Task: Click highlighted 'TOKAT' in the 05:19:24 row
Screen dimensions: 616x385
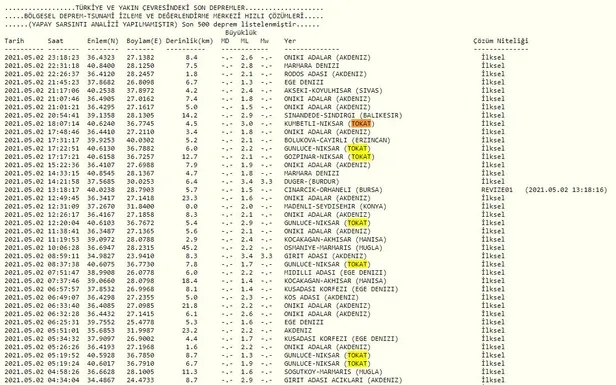Action: [x=357, y=363]
